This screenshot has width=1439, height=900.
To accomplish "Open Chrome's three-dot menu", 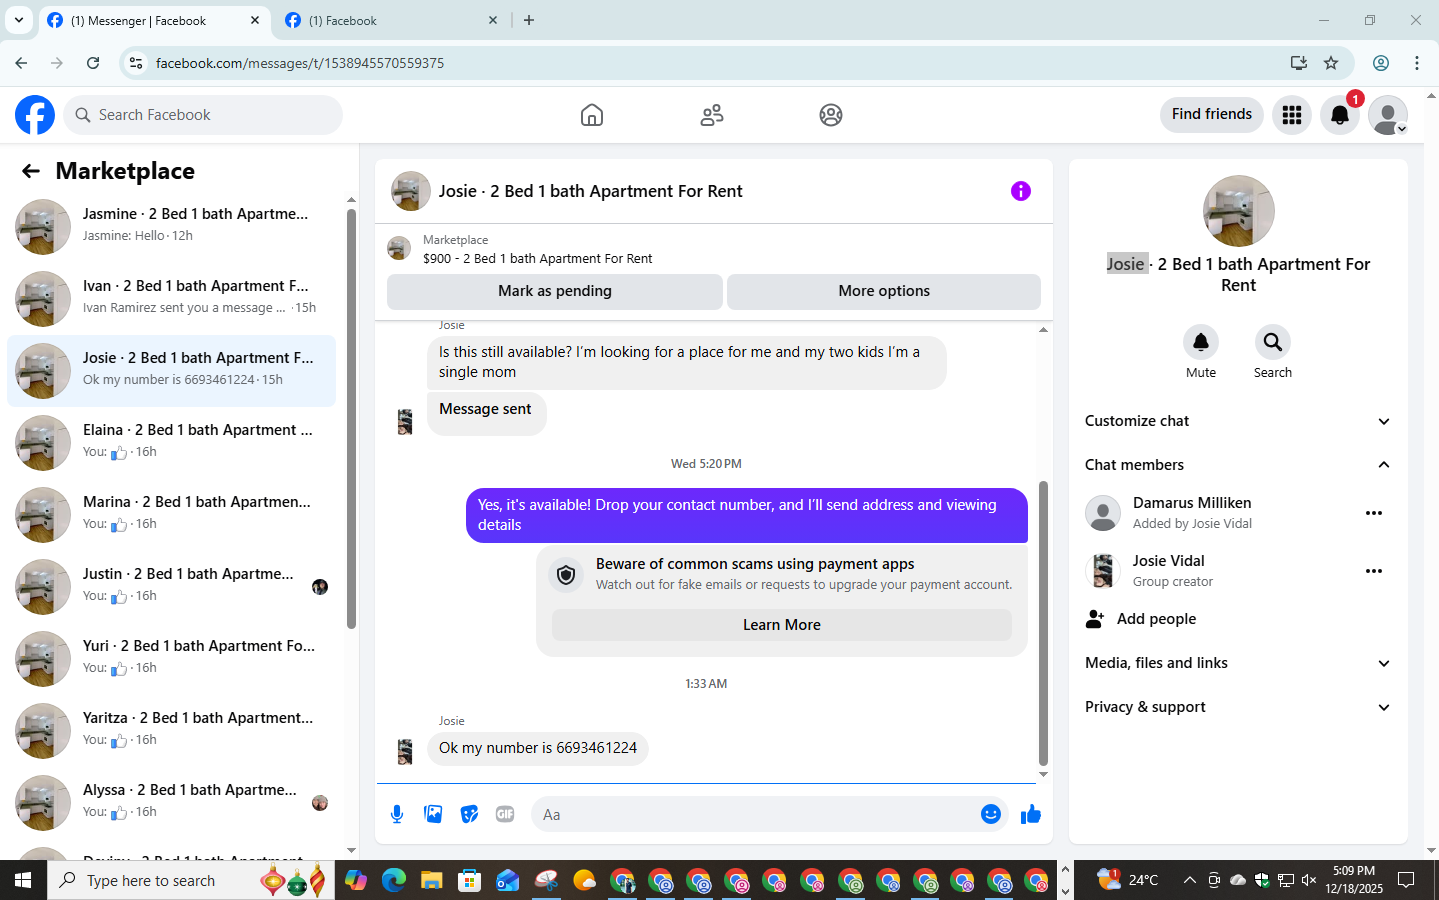I will point(1417,63).
